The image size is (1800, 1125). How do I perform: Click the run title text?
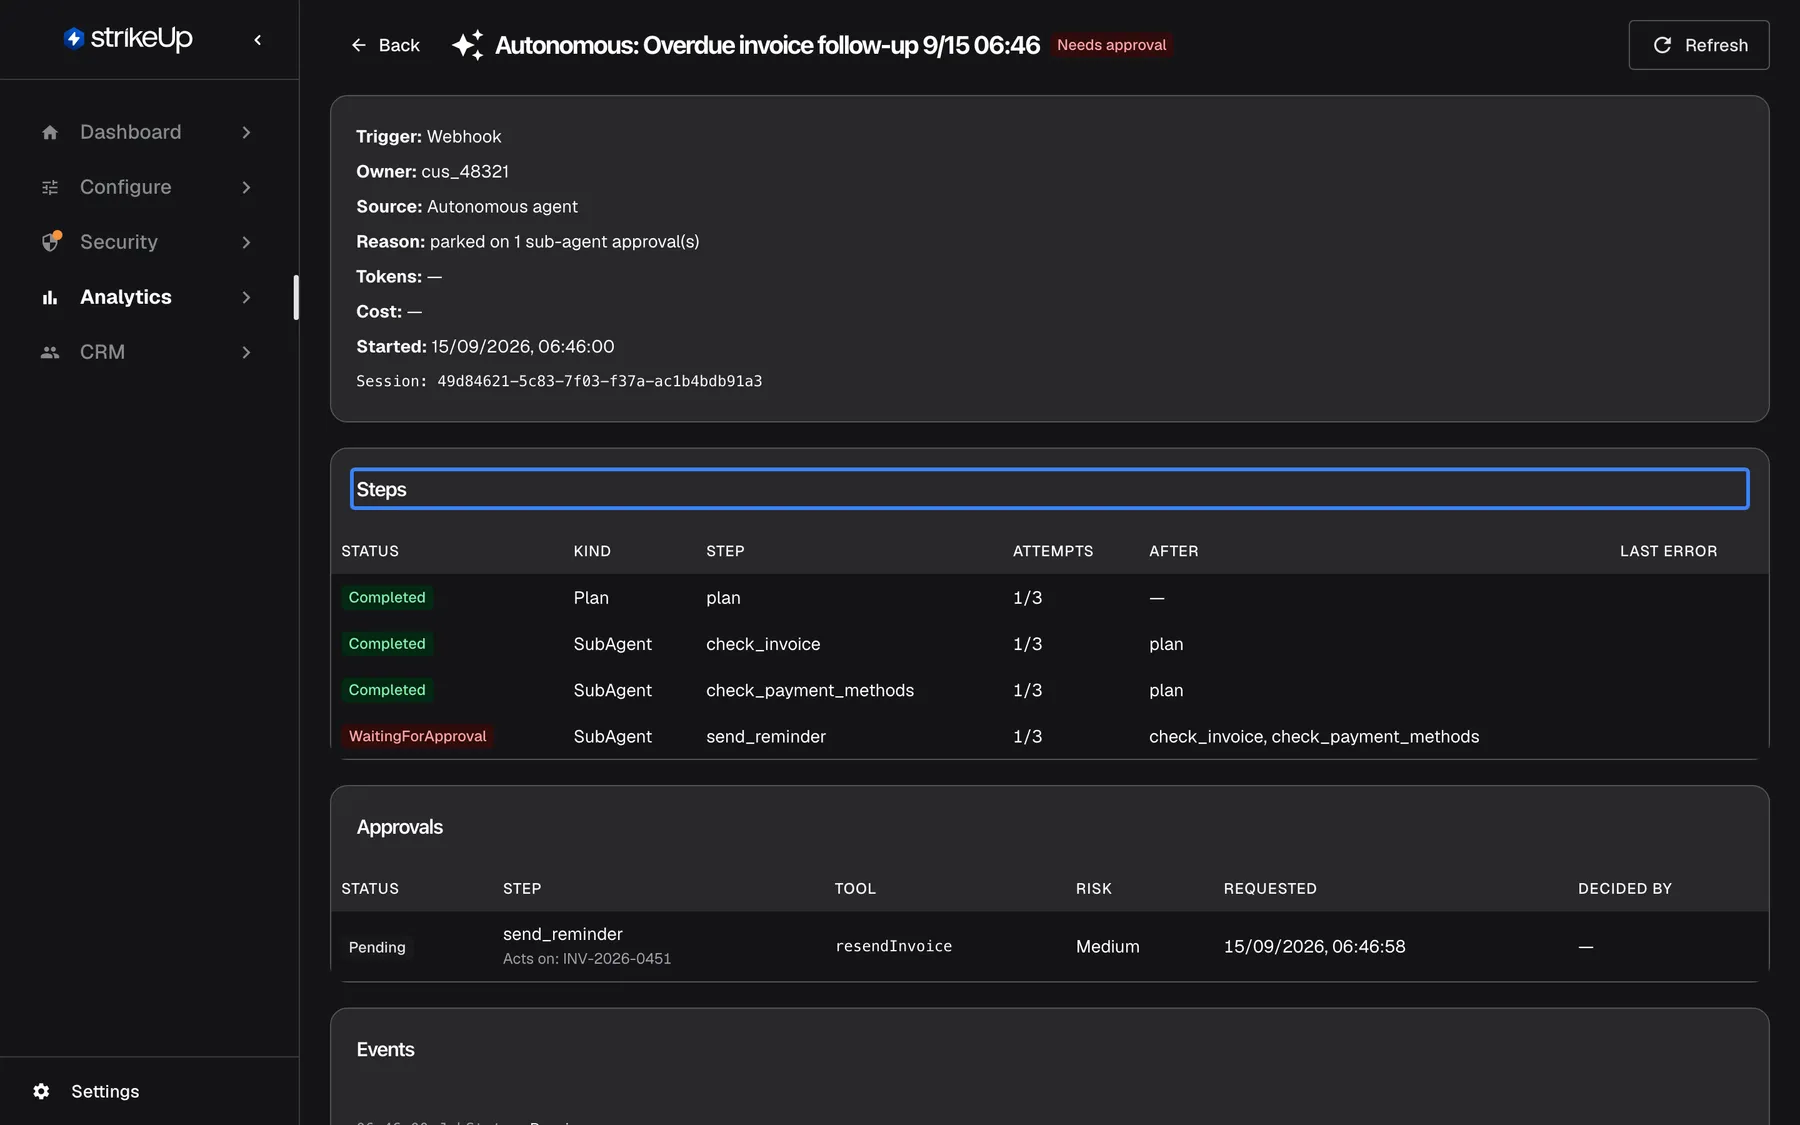pyautogui.click(x=767, y=45)
